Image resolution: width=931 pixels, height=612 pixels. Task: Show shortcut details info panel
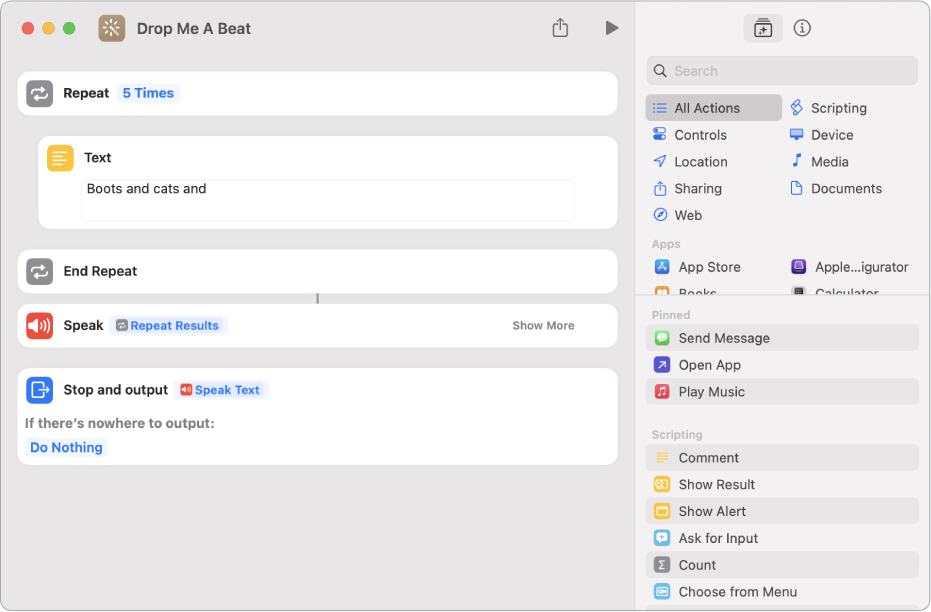click(x=802, y=28)
